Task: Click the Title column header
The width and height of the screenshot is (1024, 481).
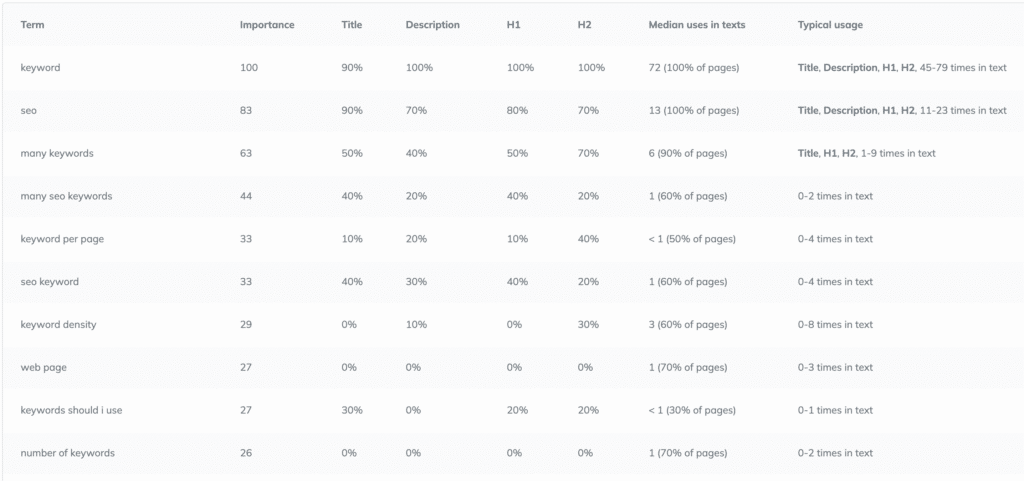Action: point(353,25)
